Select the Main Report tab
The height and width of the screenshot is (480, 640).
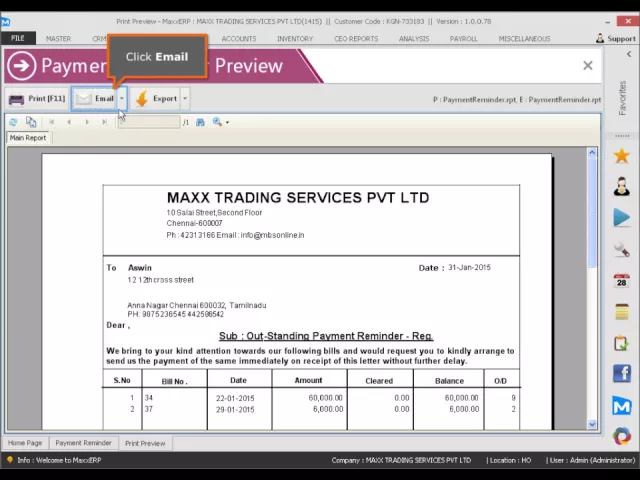coord(28,138)
